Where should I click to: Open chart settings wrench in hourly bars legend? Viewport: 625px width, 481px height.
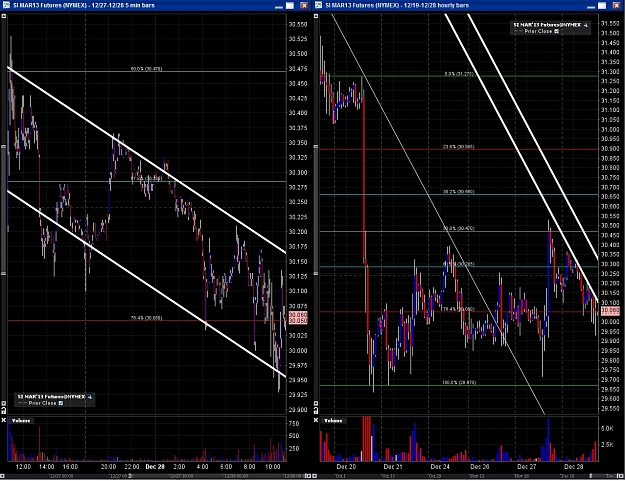click(586, 25)
